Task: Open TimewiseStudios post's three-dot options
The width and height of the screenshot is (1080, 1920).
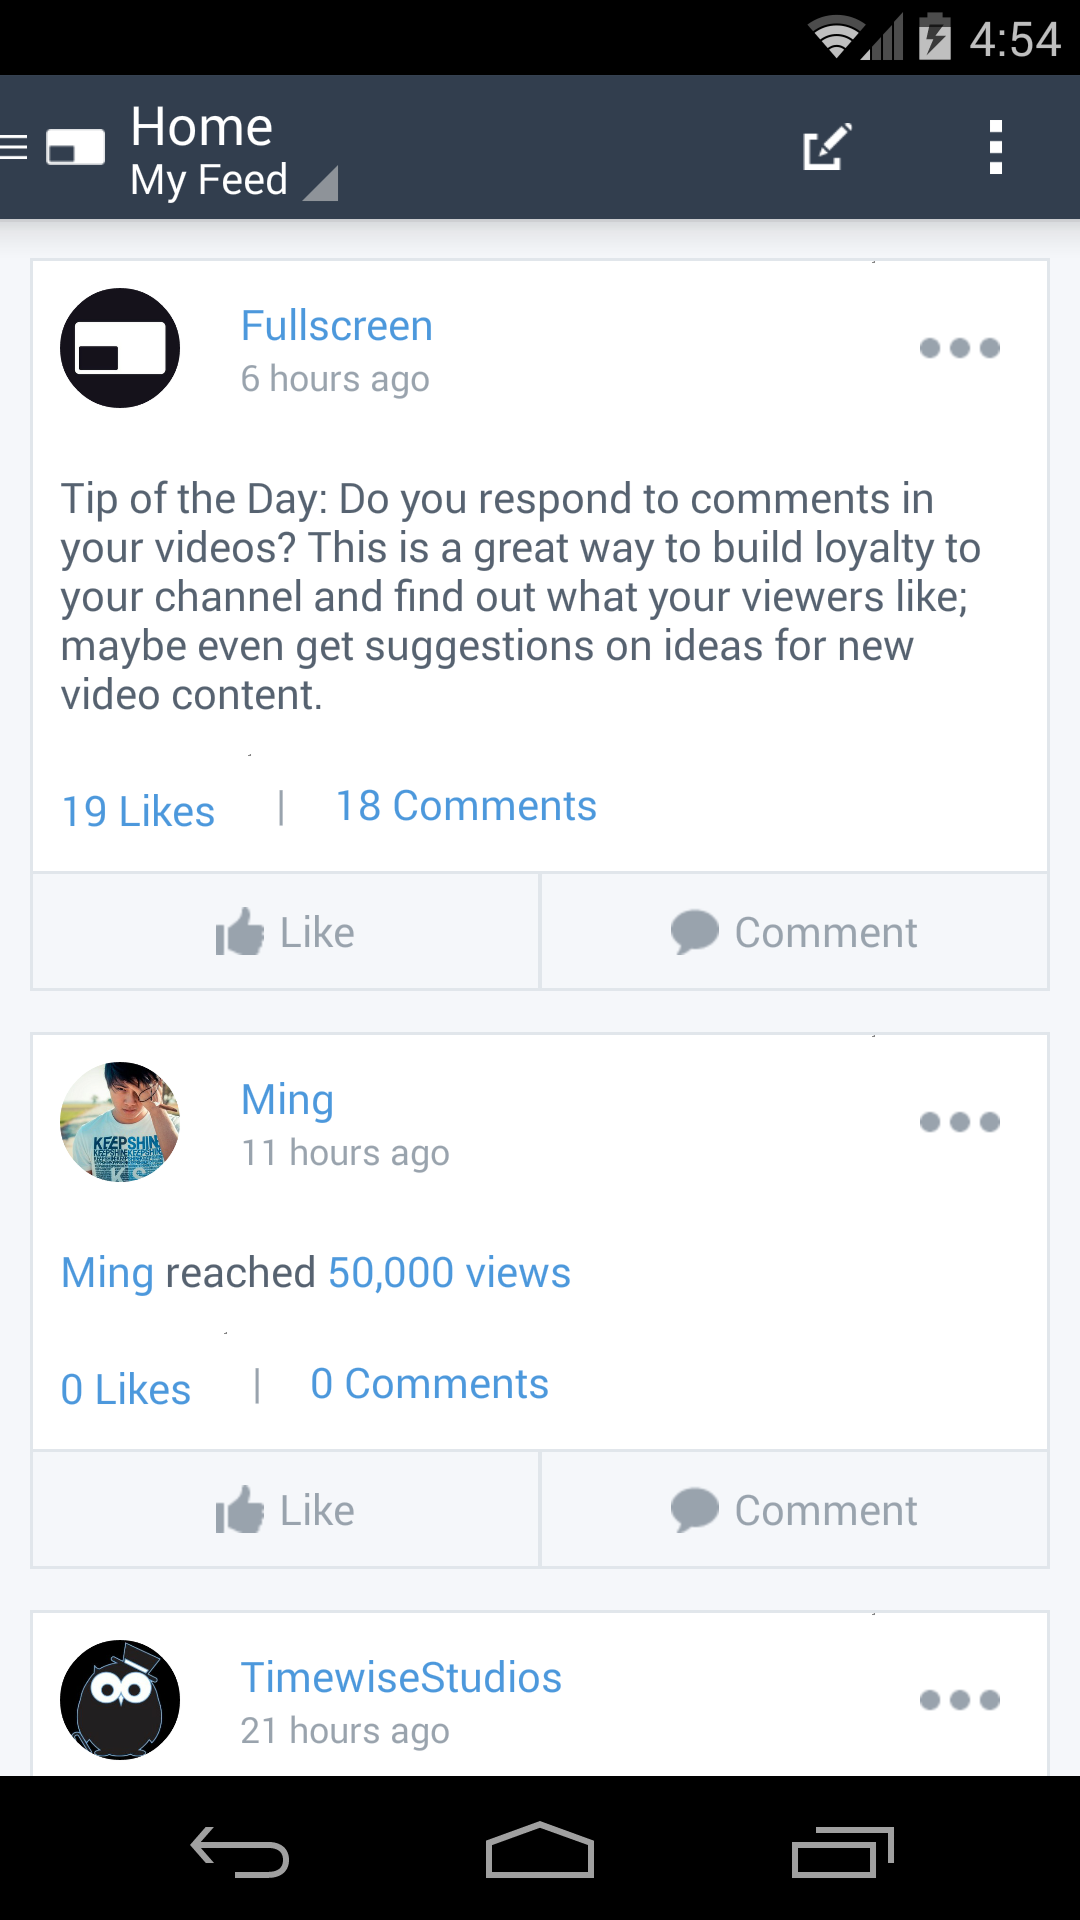Action: (959, 1700)
